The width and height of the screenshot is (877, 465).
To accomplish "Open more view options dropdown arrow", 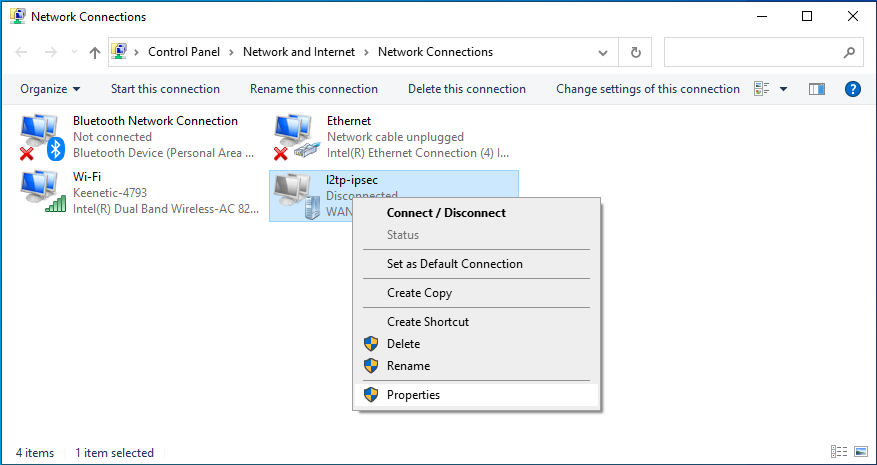I will [783, 89].
